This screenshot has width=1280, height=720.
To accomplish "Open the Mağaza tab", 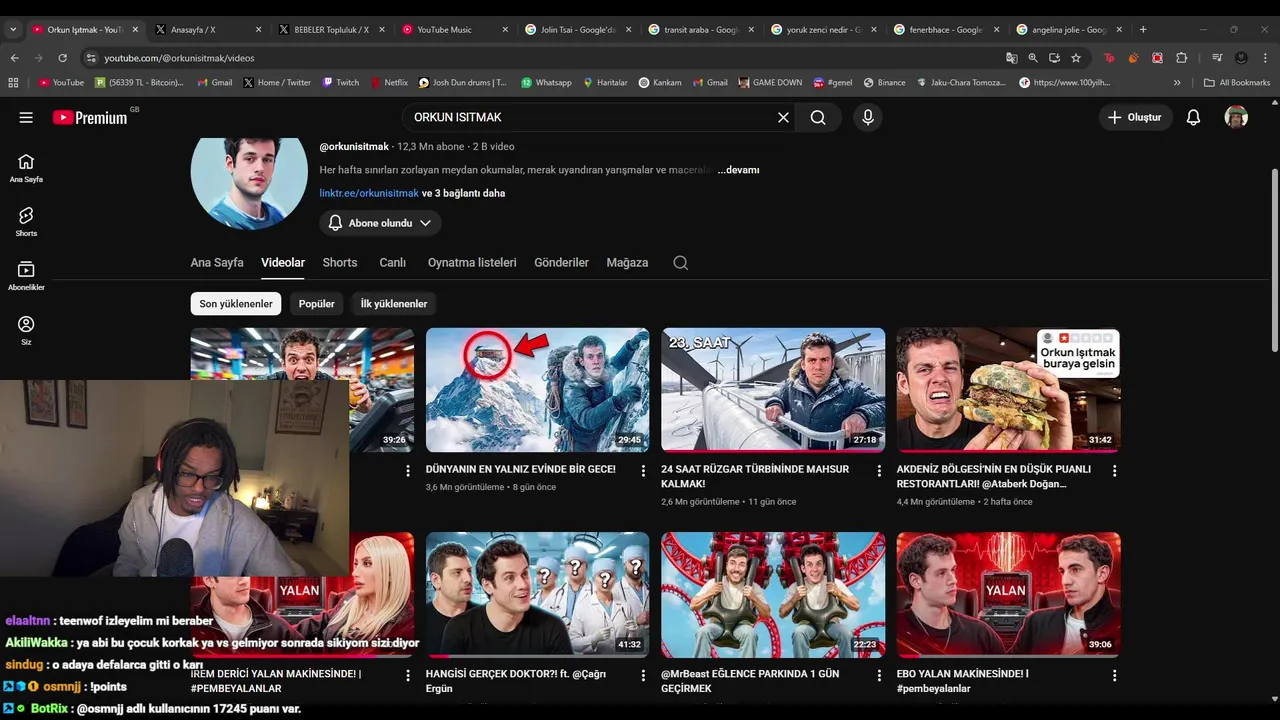I will pos(627,263).
